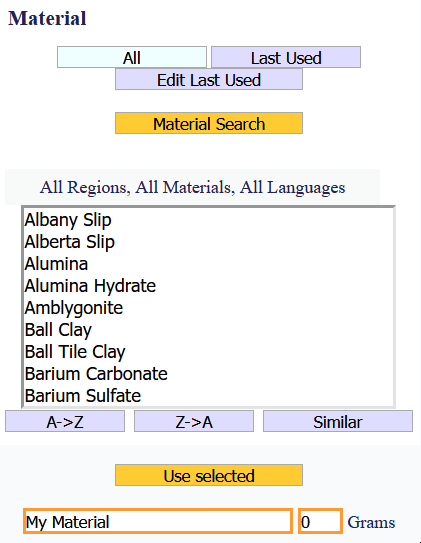Choose Ball Clay list item
This screenshot has height=543, width=421.
tap(209, 330)
